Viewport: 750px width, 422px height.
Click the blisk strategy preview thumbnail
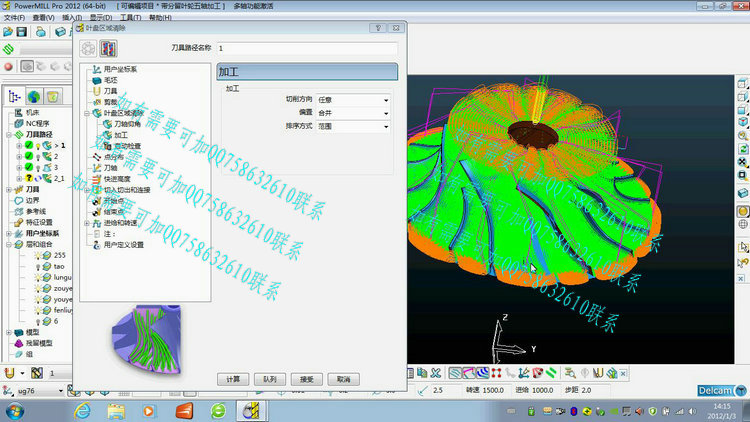[x=146, y=339]
